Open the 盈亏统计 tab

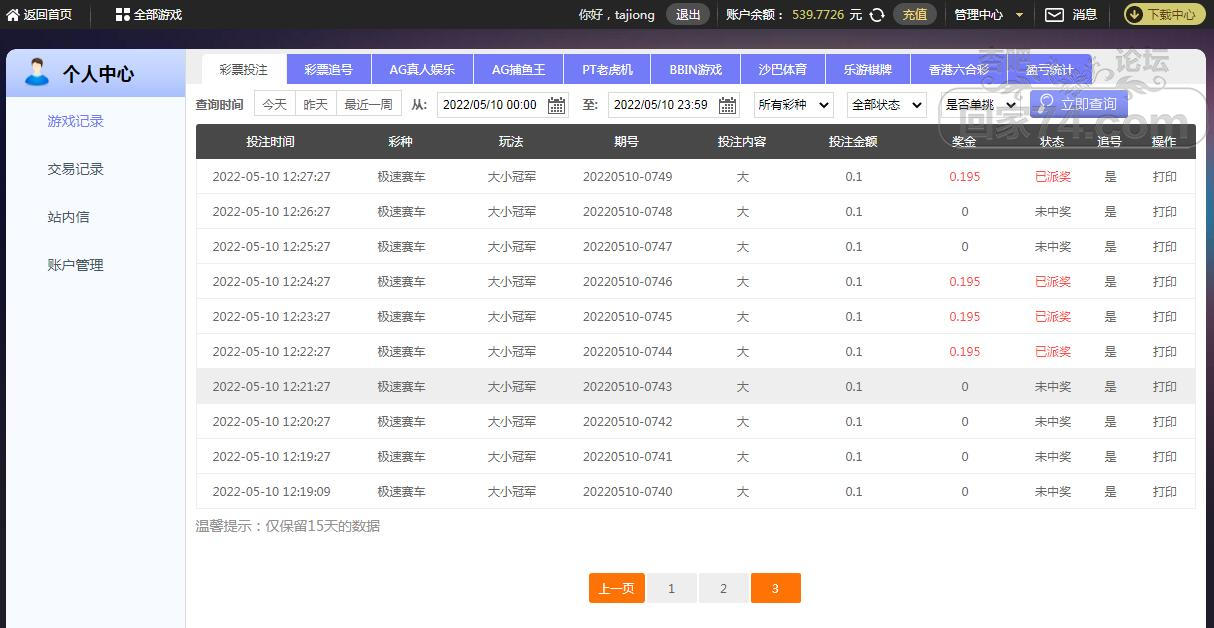pos(1049,69)
